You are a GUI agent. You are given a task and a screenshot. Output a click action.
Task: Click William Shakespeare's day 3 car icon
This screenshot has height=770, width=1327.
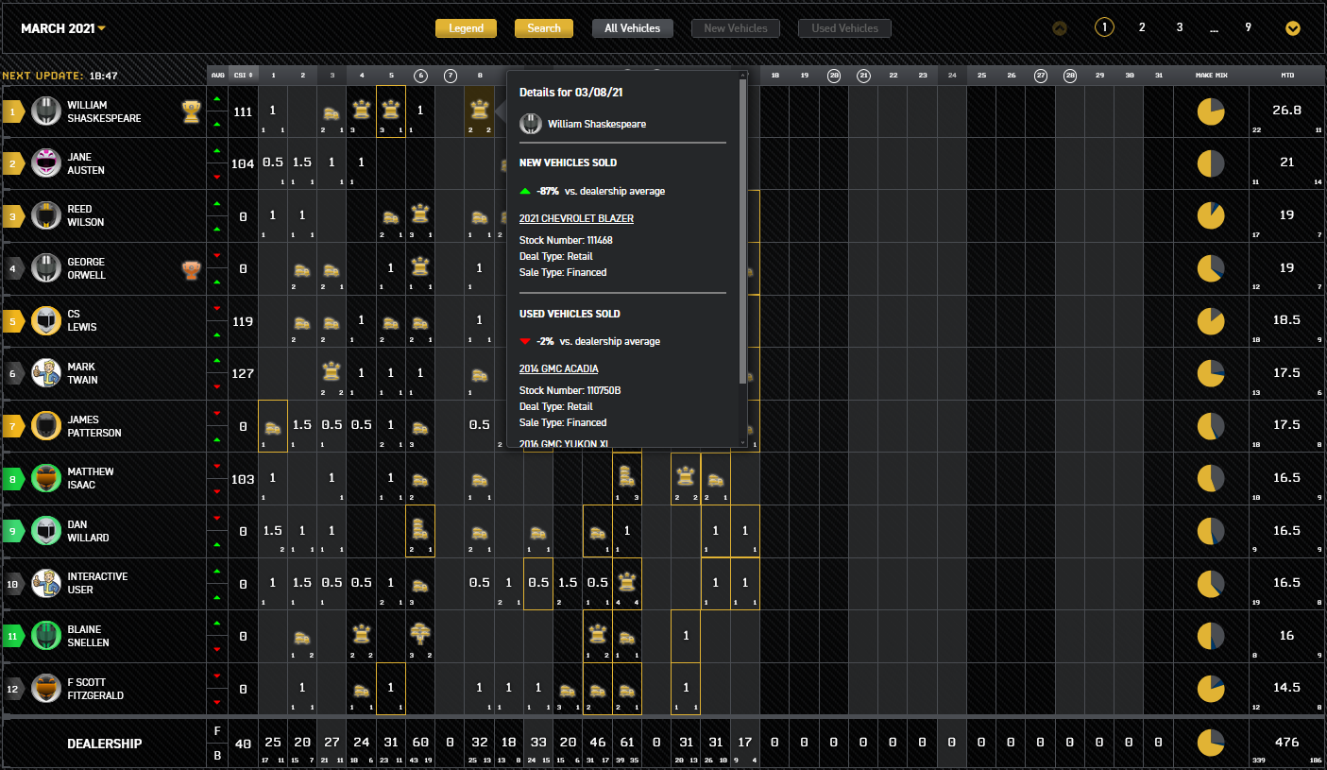click(x=331, y=113)
